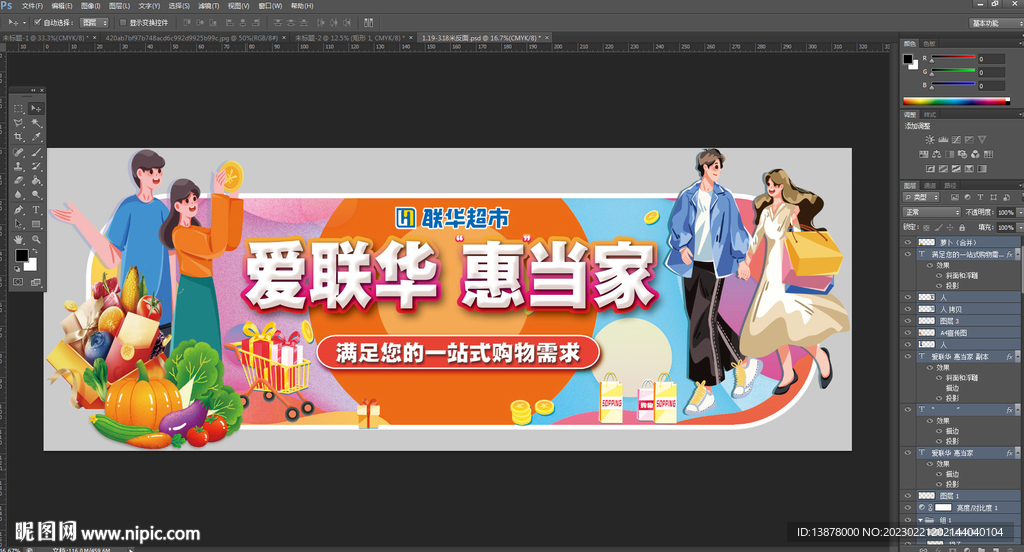This screenshot has width=1024, height=552.
Task: Open the 滤镜(T) menu
Action: pos(209,6)
